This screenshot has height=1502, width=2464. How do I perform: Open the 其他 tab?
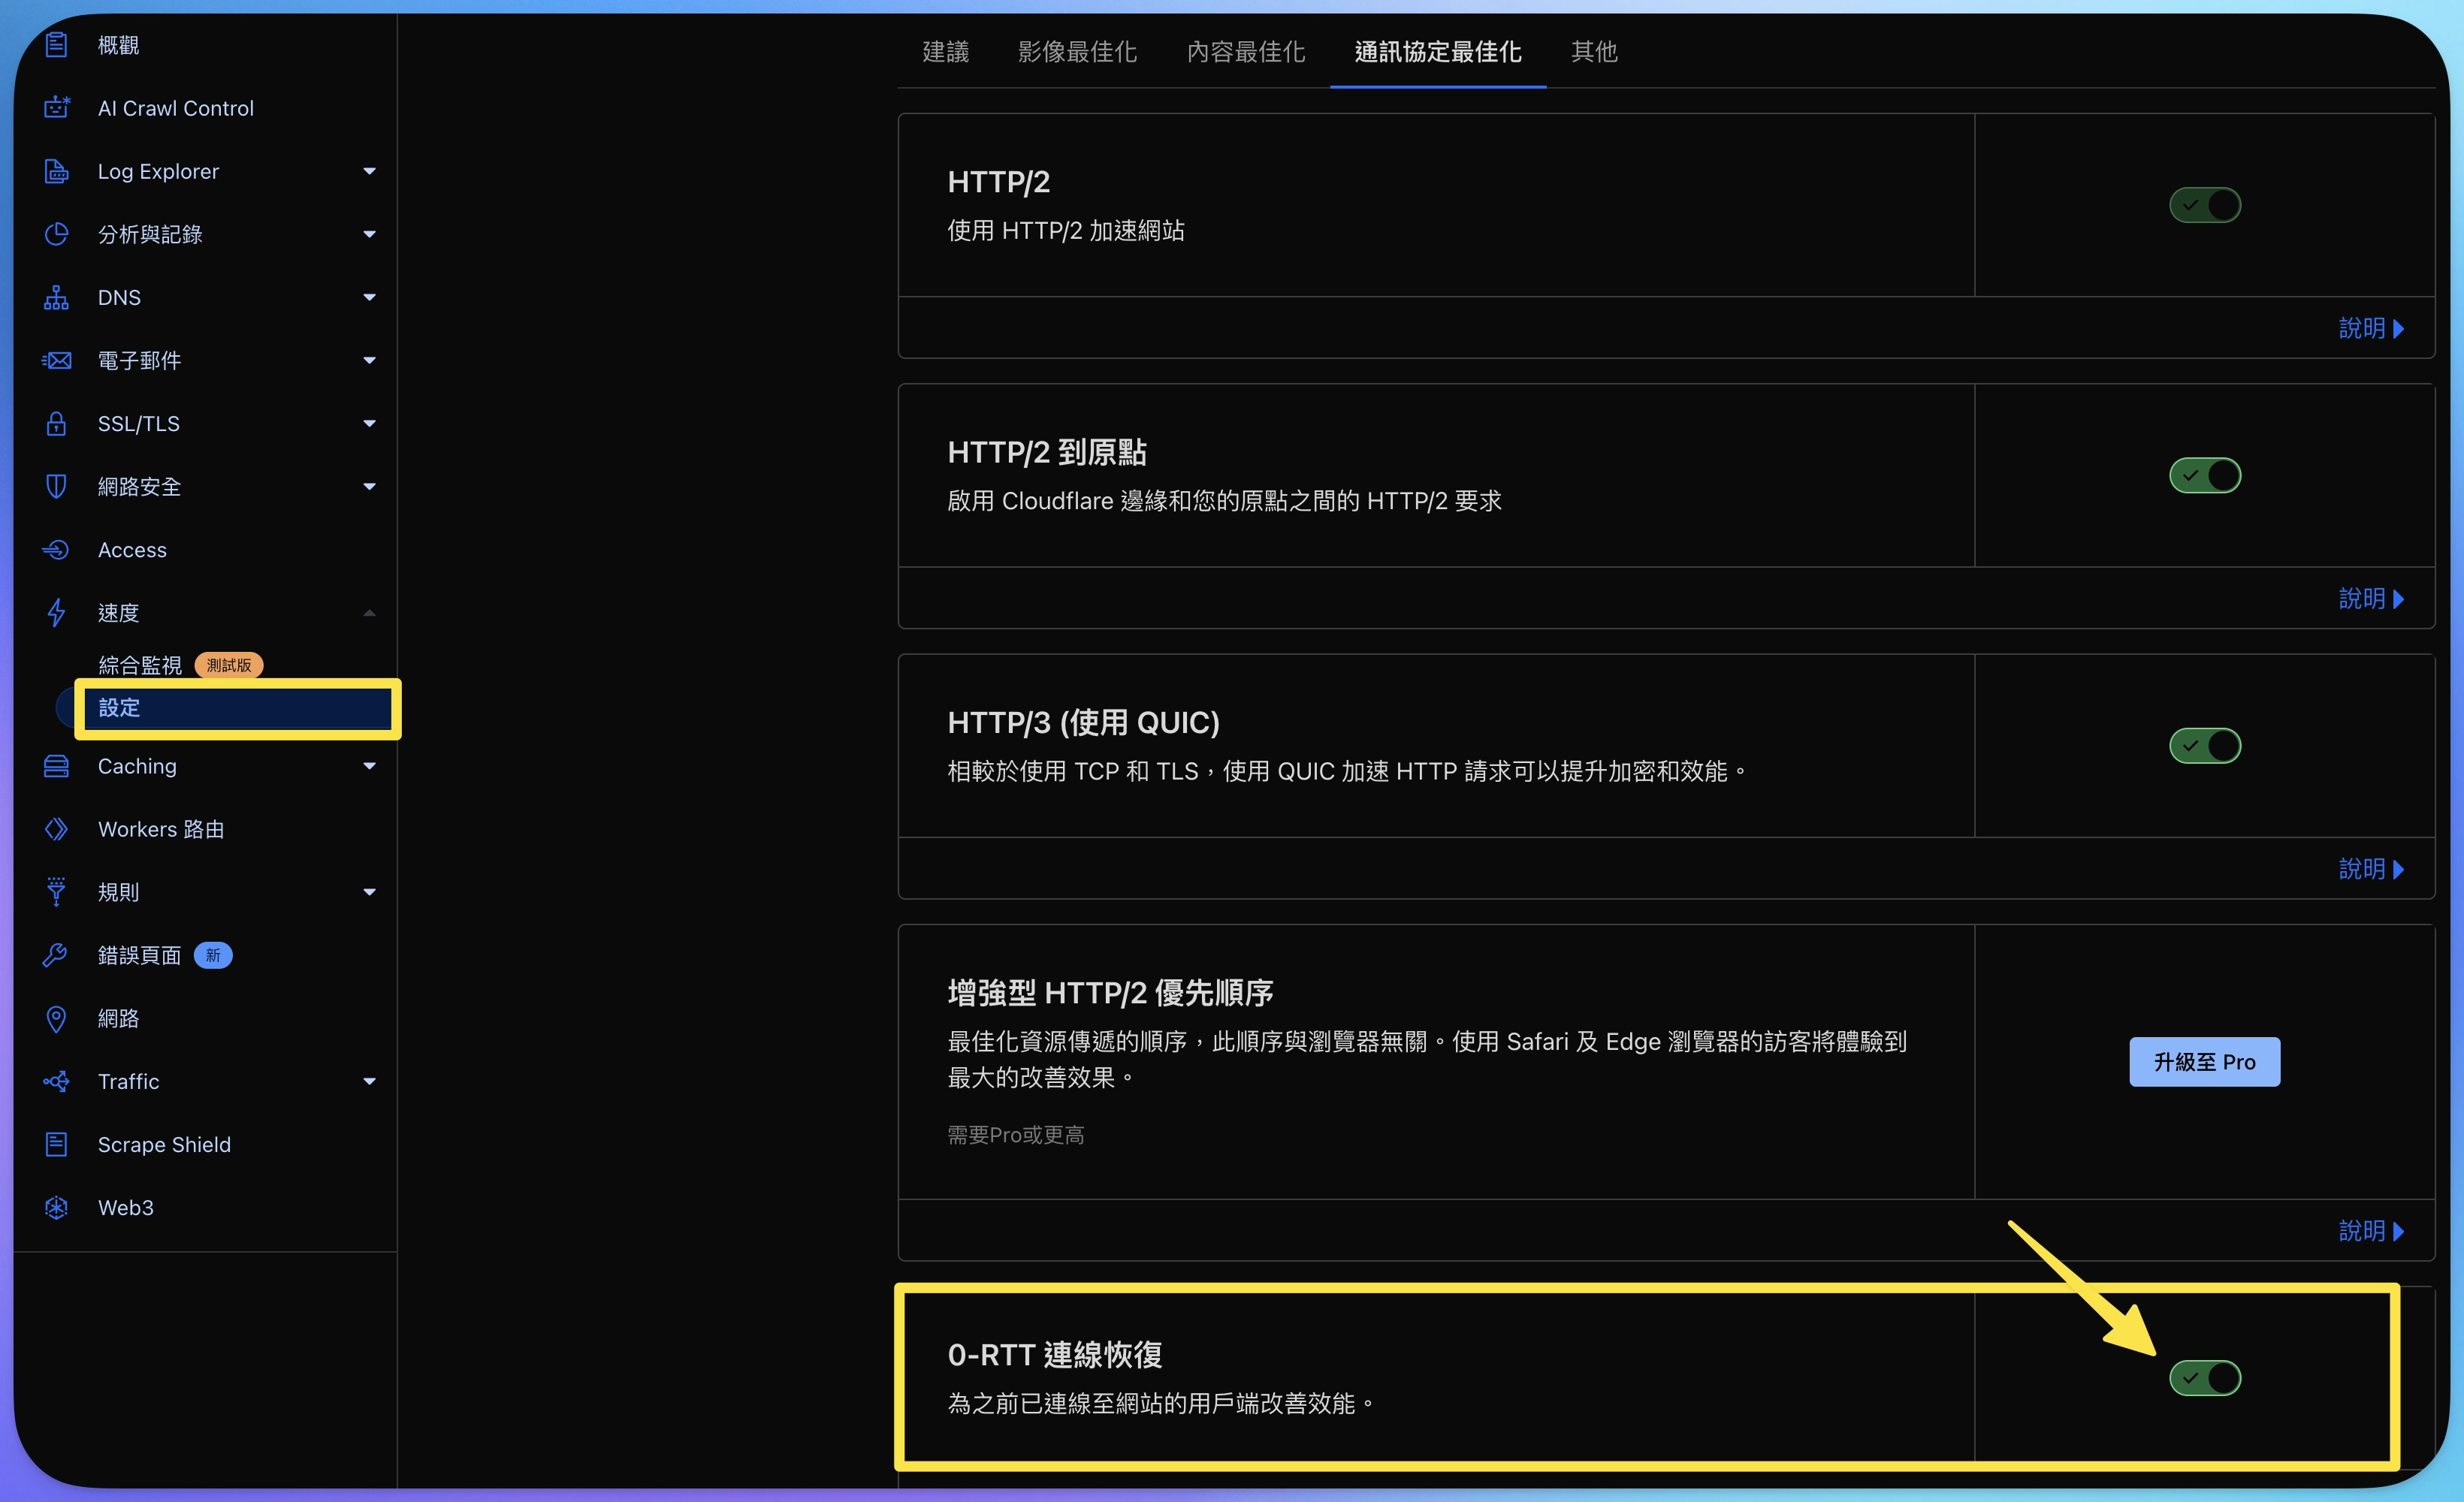pos(1593,52)
